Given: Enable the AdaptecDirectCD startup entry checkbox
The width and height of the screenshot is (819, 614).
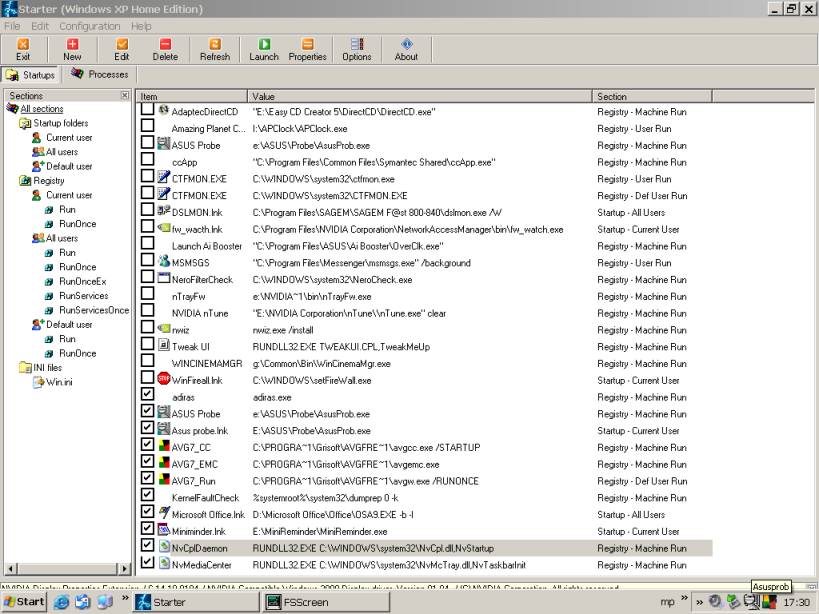Looking at the screenshot, I should pos(148,111).
